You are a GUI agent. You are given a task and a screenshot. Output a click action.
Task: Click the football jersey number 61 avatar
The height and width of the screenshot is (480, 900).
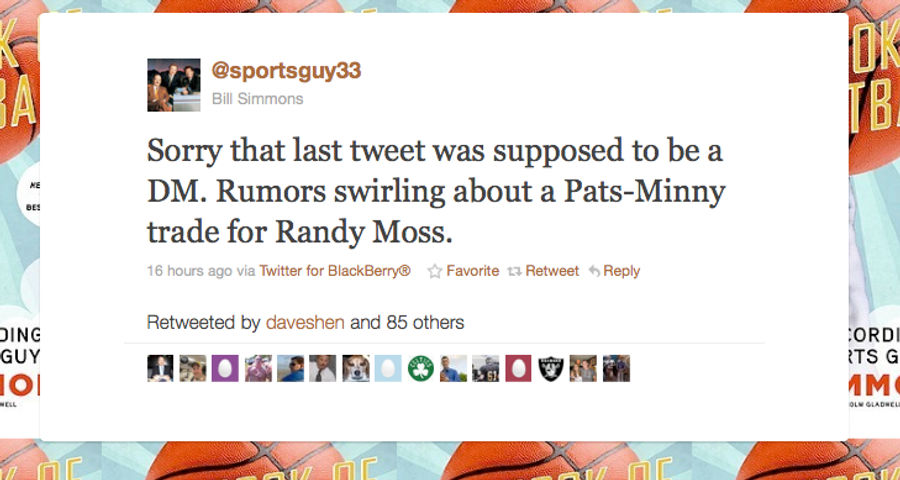tap(486, 368)
